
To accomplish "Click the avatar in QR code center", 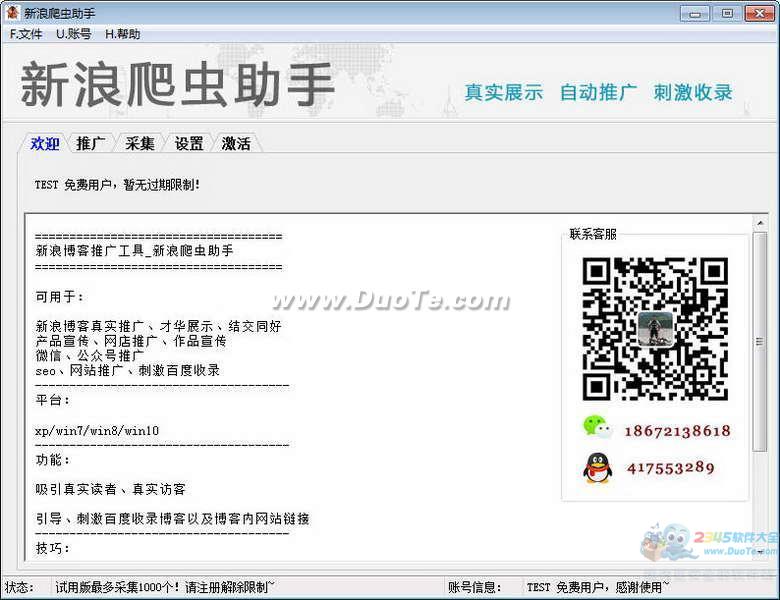I will click(655, 329).
